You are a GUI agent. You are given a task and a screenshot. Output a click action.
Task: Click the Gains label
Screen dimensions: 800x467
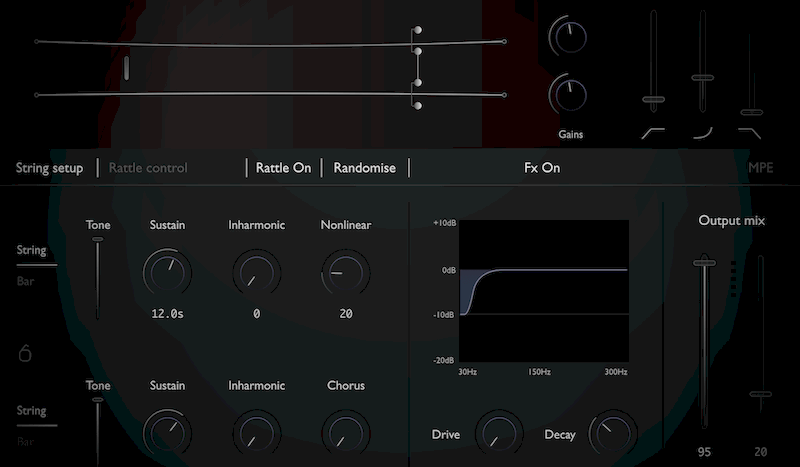pos(570,134)
